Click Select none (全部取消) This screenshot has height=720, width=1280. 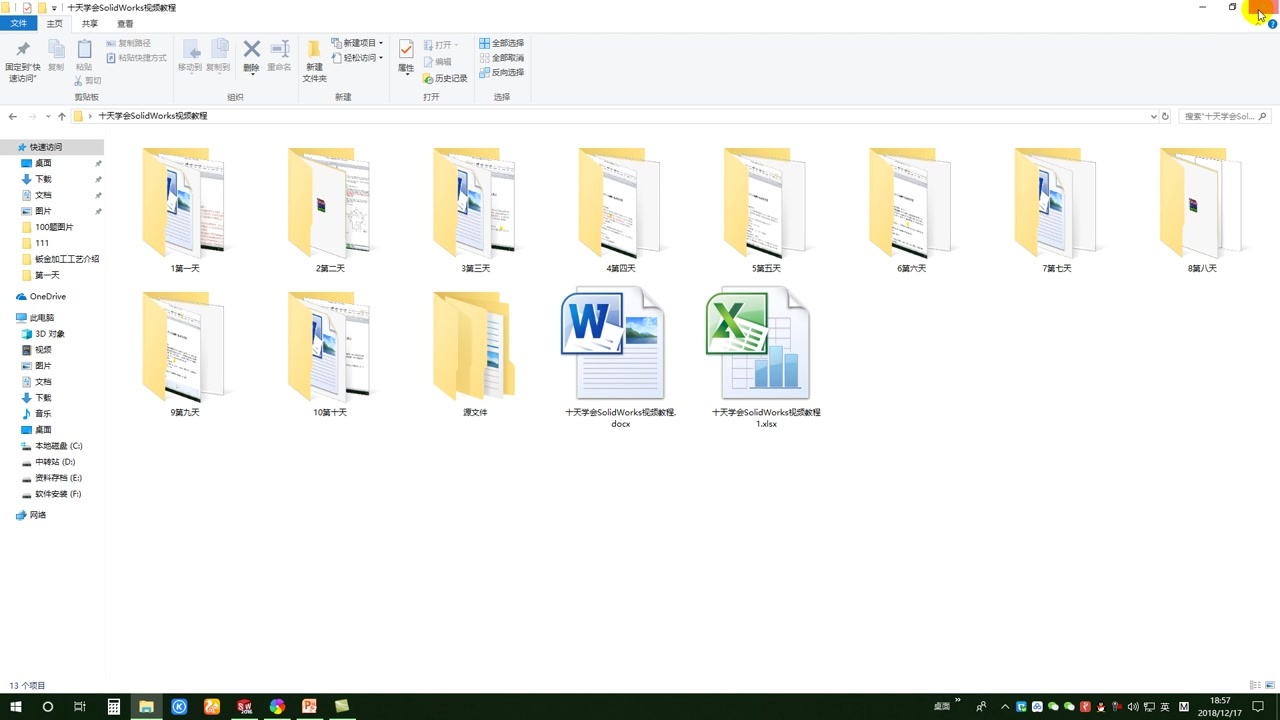coord(501,58)
